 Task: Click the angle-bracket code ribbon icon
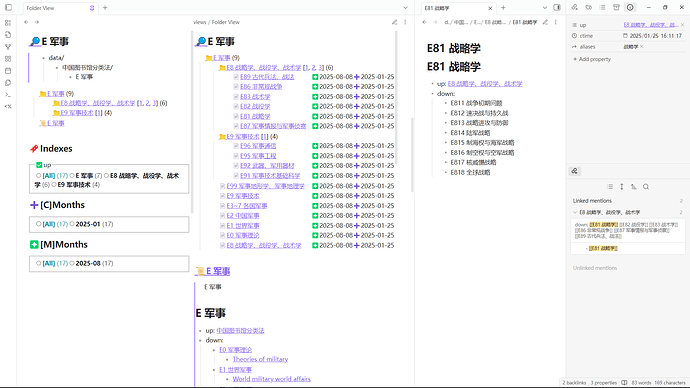(x=8, y=106)
